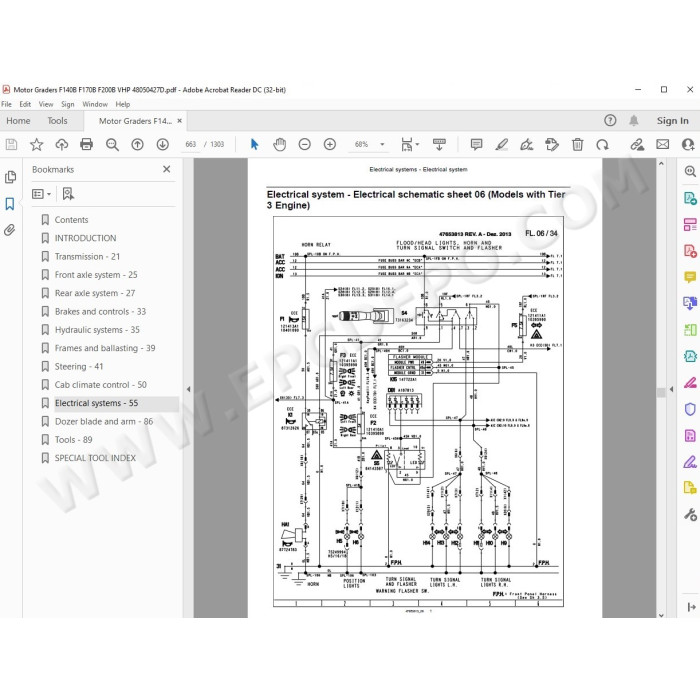Open Export PDF tool in right pane
700x700 pixels.
pyautogui.click(x=690, y=198)
